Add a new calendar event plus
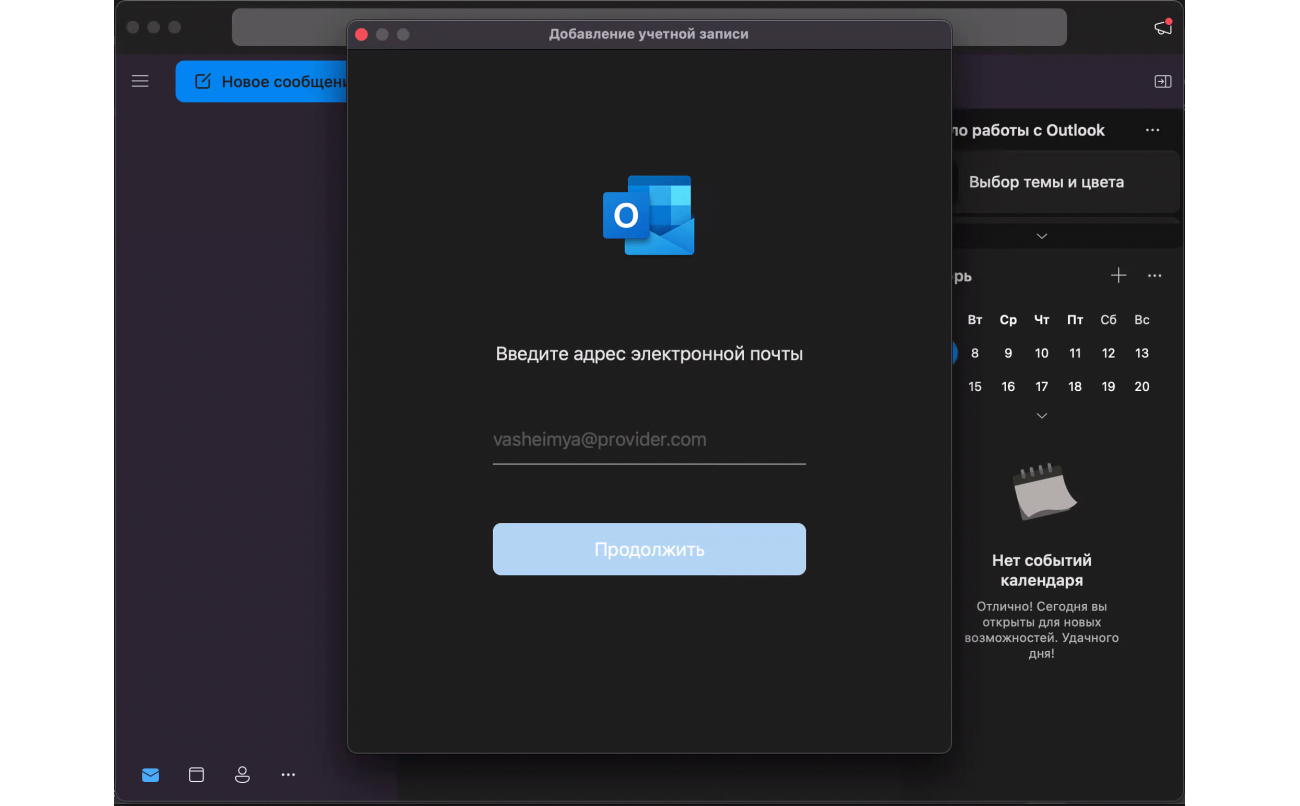The height and width of the screenshot is (806, 1300). point(1119,275)
